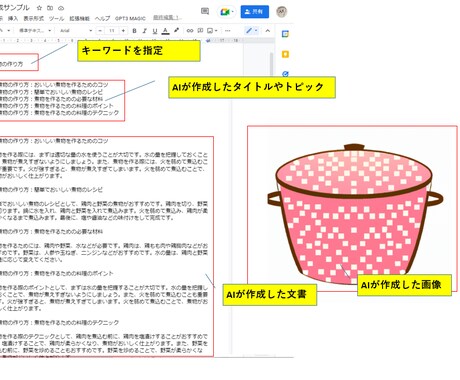Viewport: 460px width, 380px height.
Task: Increase font size with plus button
Action: (x=123, y=31)
